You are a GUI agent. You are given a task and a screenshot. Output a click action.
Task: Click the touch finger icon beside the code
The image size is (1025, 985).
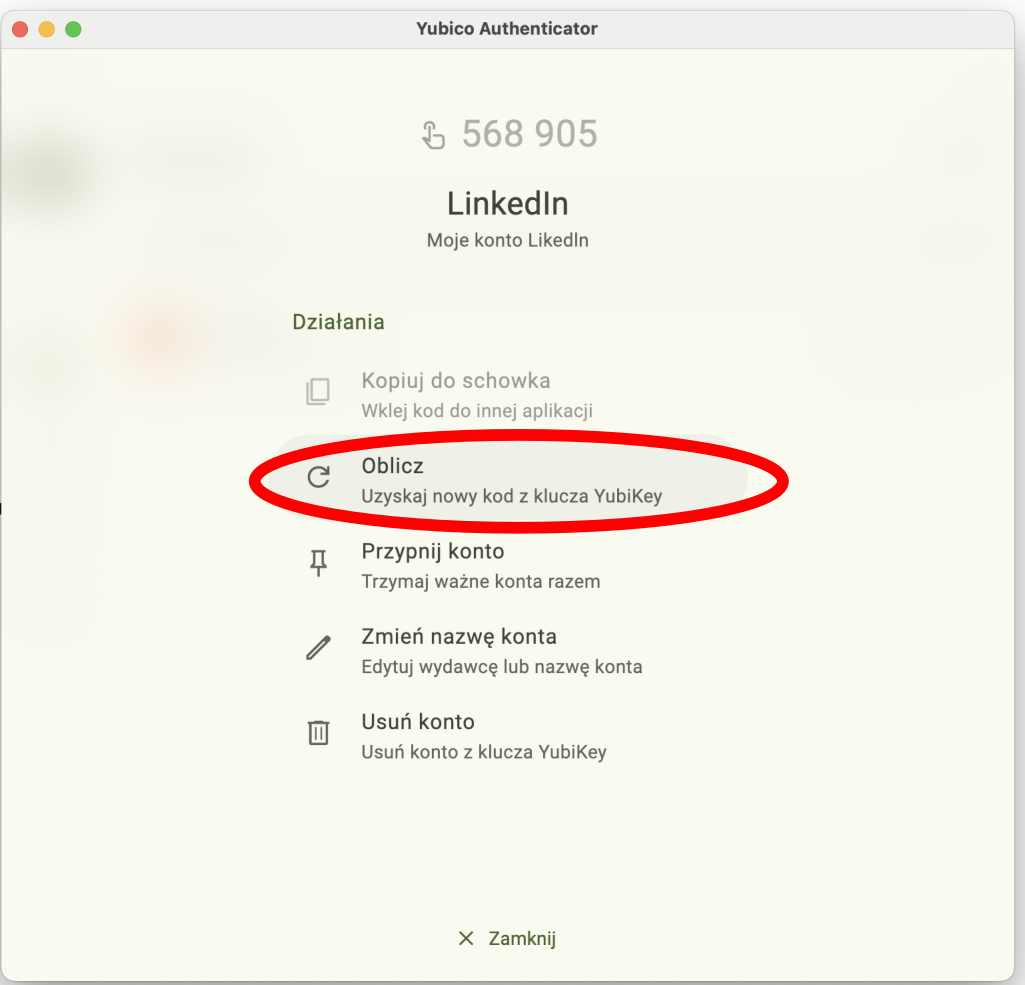click(x=432, y=134)
